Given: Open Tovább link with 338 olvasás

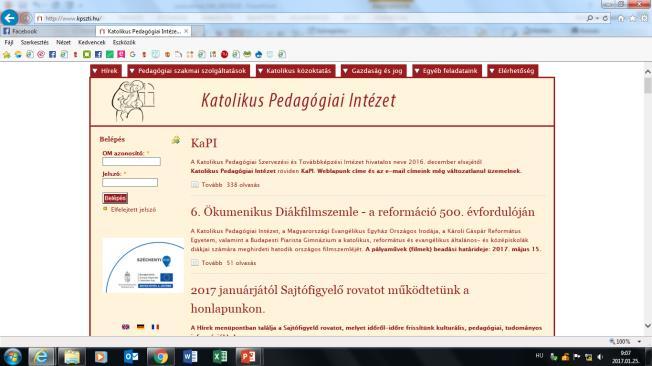Looking at the screenshot, I should pos(212,185).
